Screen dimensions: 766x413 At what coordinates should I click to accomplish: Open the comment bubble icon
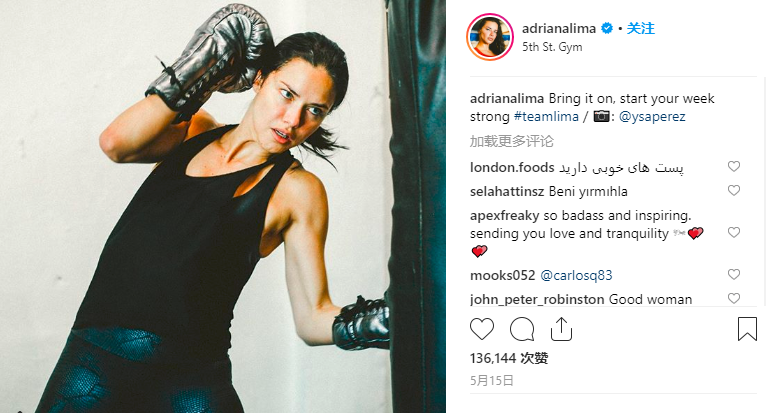(x=522, y=329)
